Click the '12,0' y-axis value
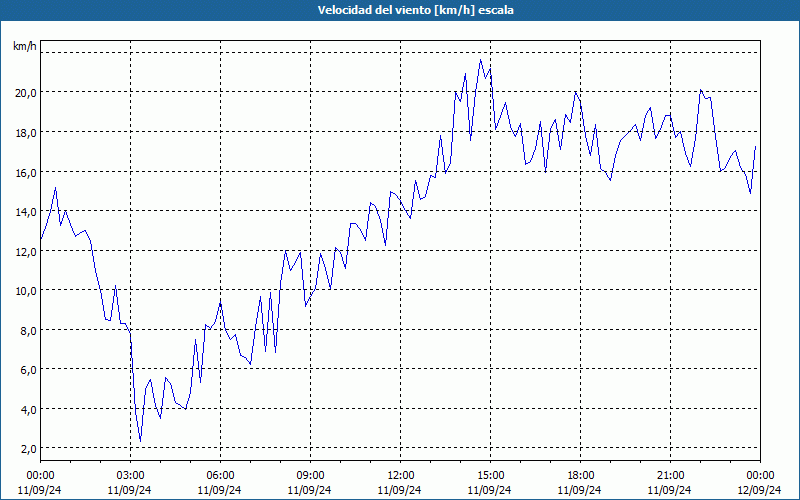The height and width of the screenshot is (500, 800). (x=26, y=252)
